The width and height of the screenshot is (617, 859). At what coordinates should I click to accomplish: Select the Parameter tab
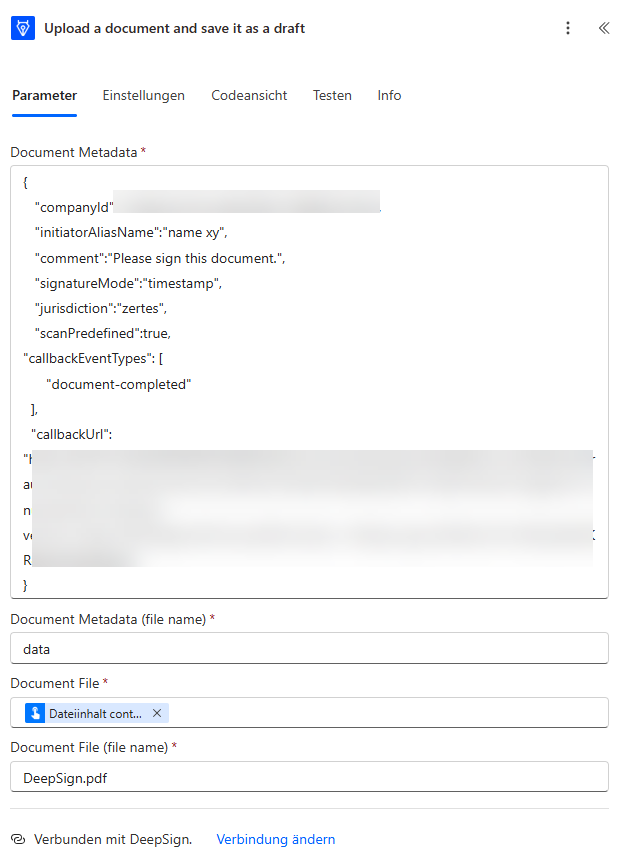point(44,95)
